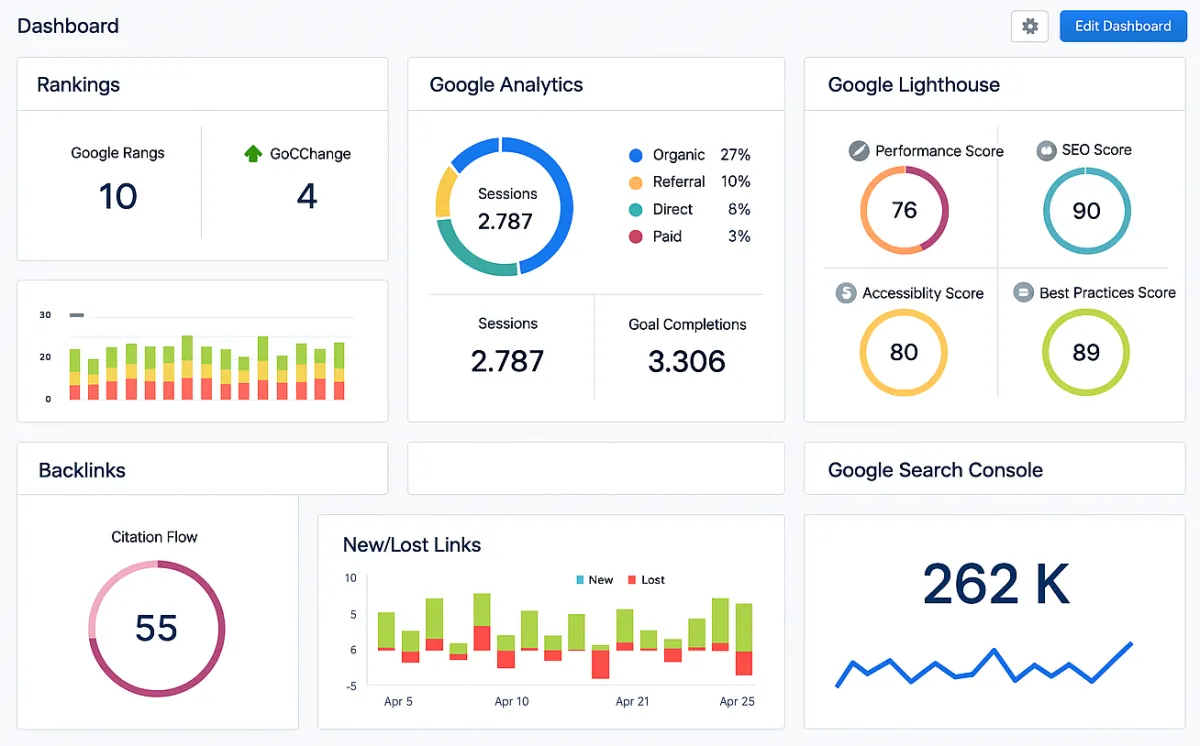Click the SEO Score gauge showing 90
Viewport: 1200px width, 746px height.
(1086, 211)
